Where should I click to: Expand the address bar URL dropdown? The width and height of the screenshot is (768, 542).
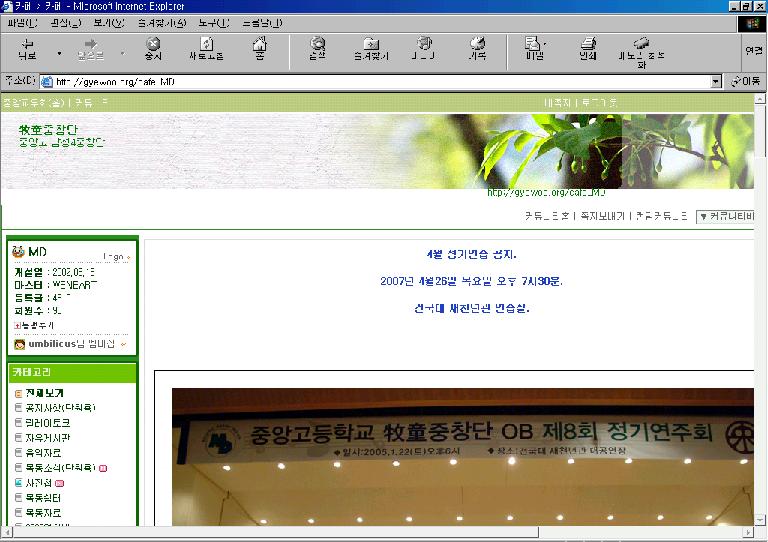715,81
